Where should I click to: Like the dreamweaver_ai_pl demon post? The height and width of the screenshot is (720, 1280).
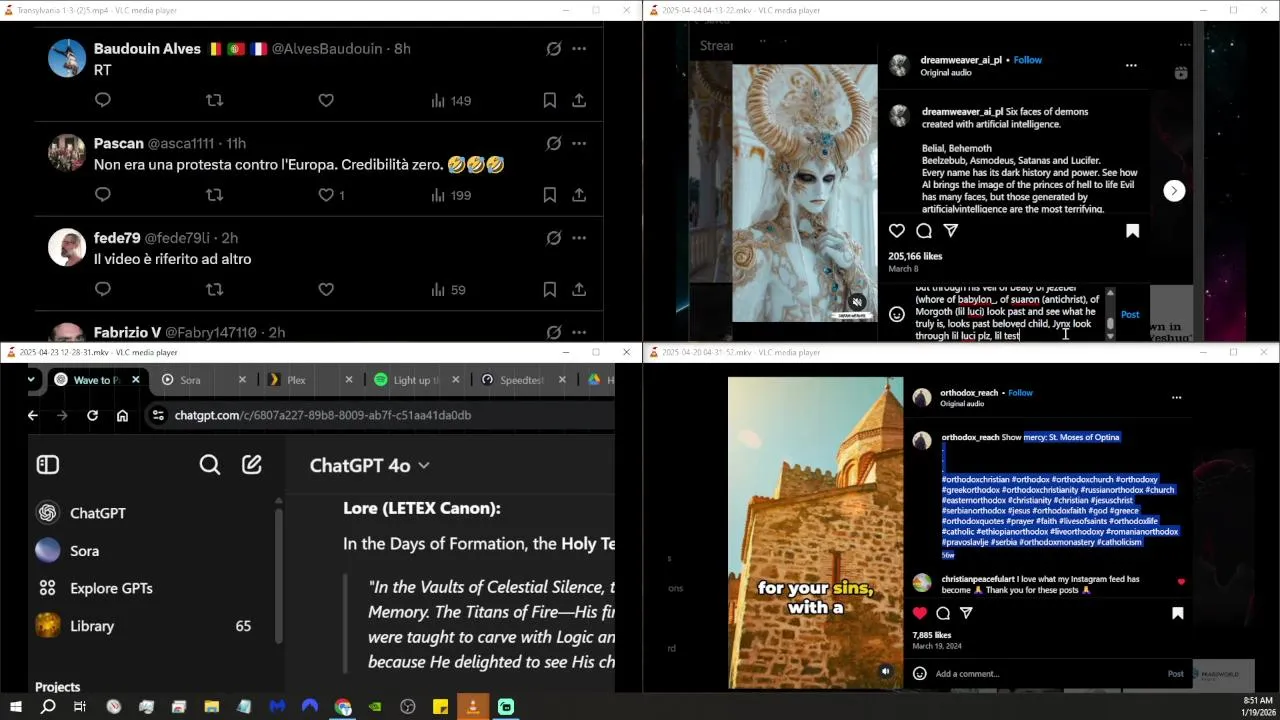[897, 231]
